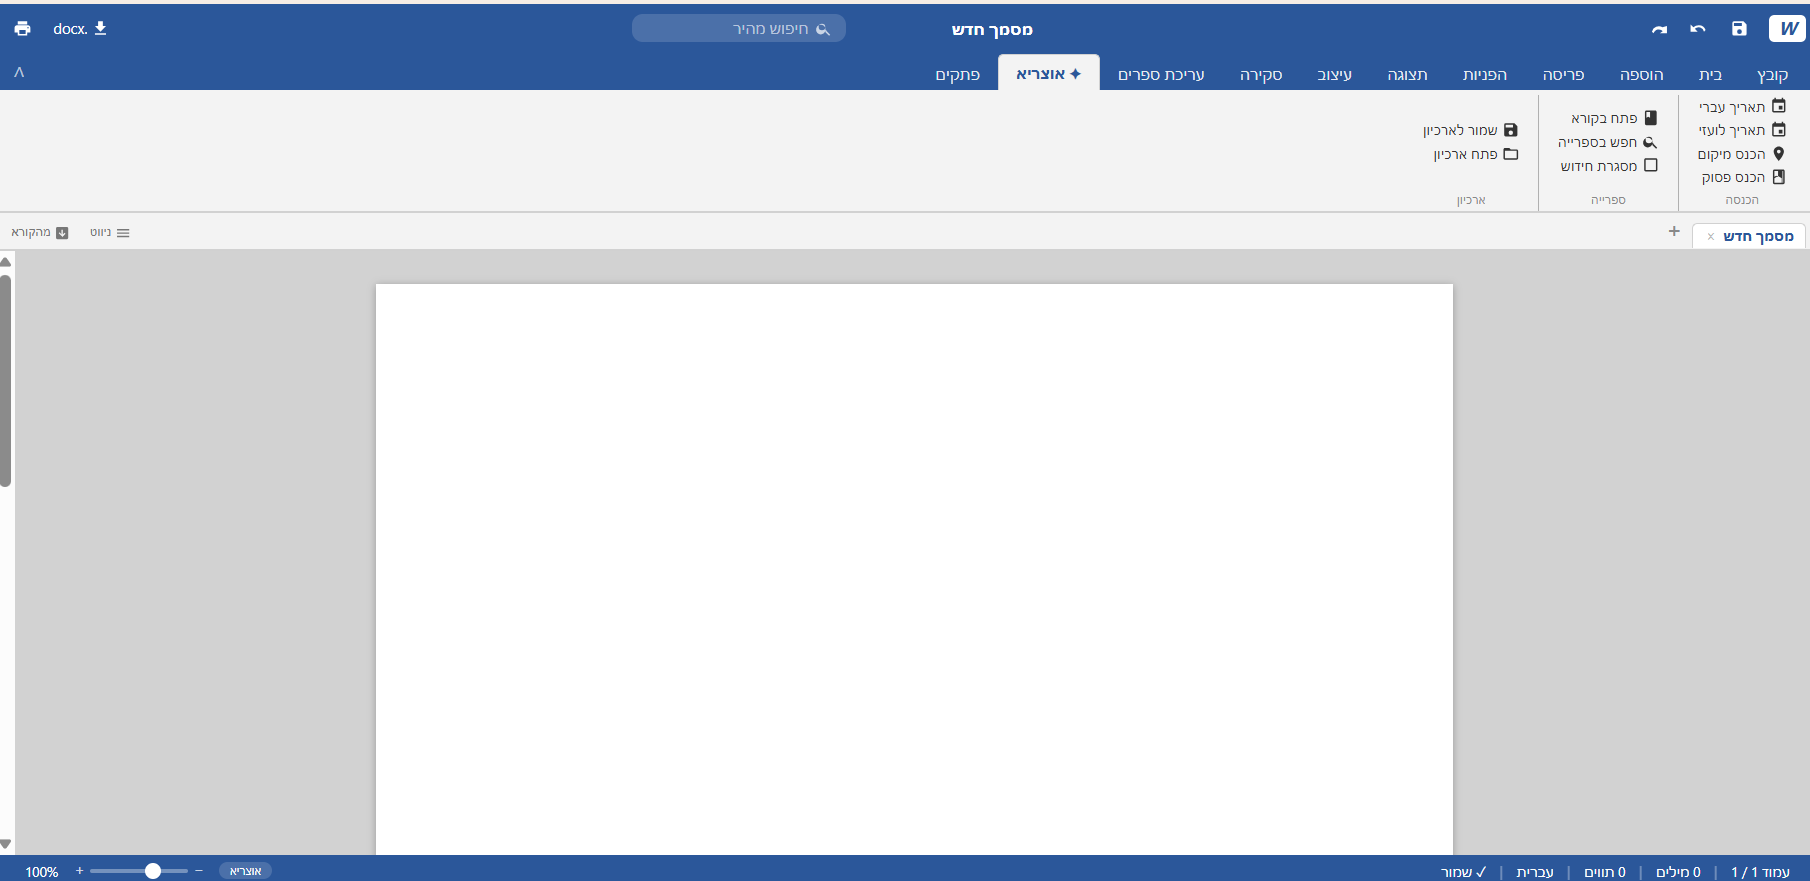This screenshot has width=1810, height=881.
Task: Switch to the פתקים tab
Action: (x=958, y=74)
